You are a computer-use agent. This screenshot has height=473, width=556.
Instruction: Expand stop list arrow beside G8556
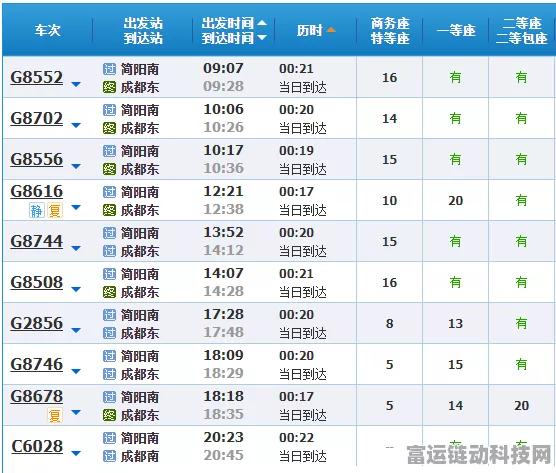tap(76, 166)
